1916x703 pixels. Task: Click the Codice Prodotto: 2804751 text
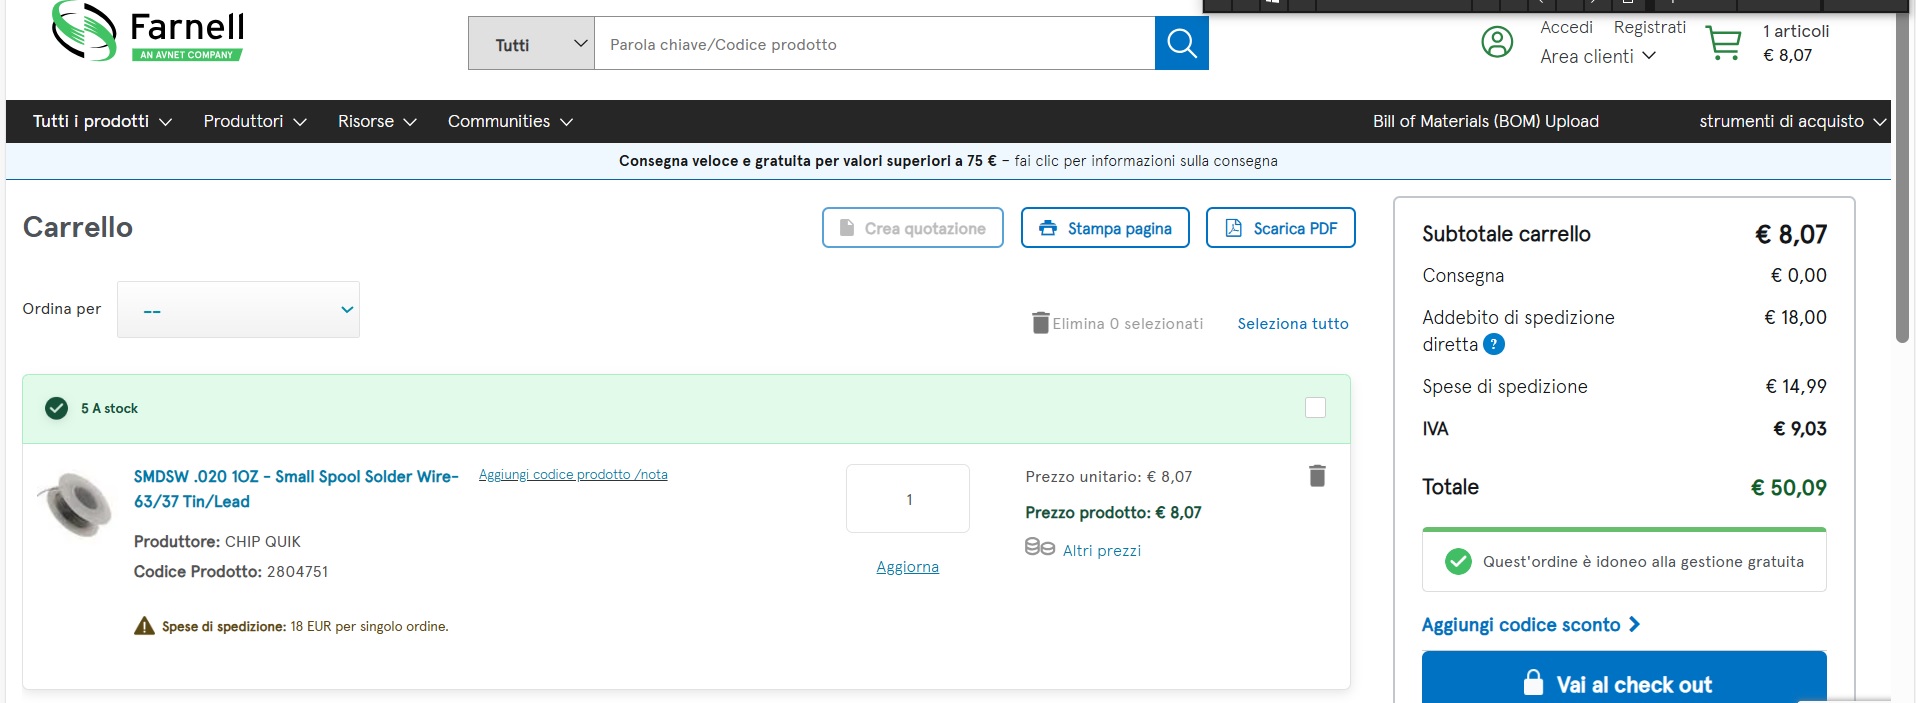(231, 572)
